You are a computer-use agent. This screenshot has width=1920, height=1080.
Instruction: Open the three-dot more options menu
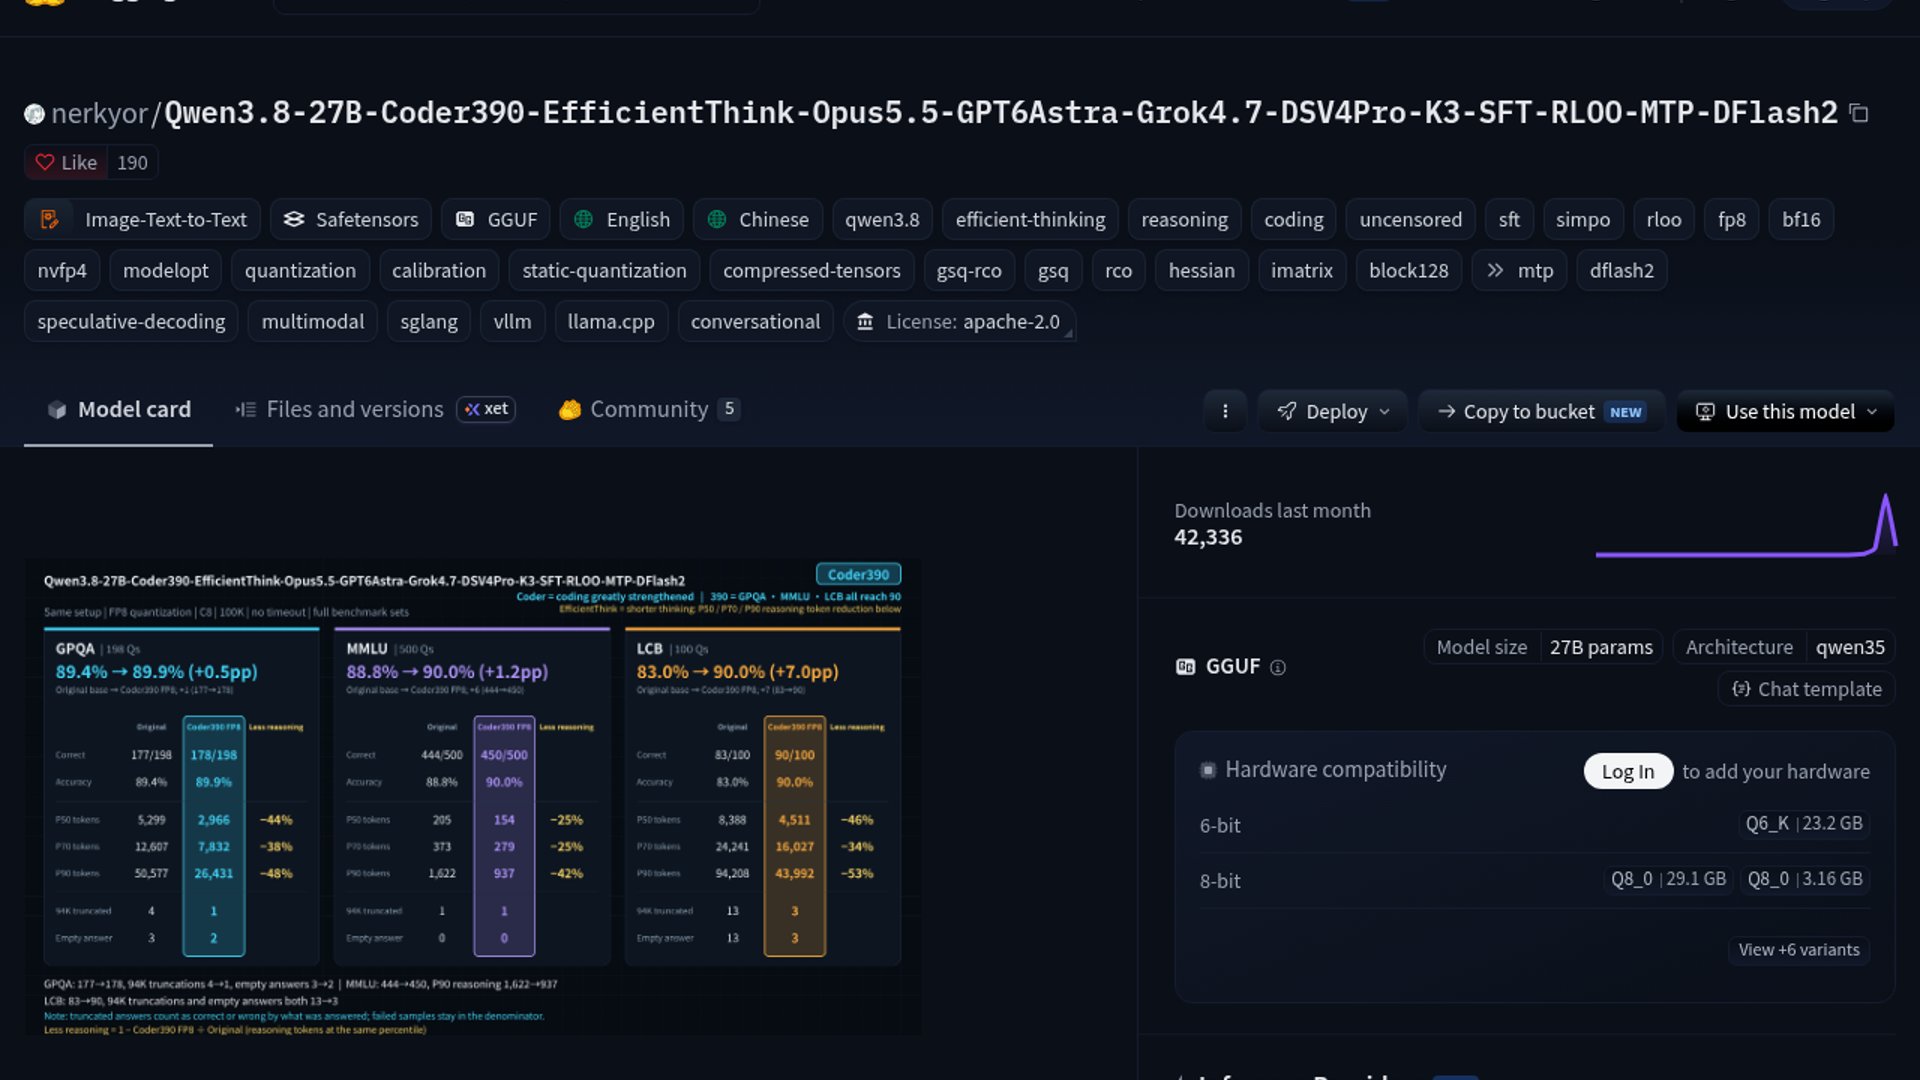pyautogui.click(x=1225, y=411)
